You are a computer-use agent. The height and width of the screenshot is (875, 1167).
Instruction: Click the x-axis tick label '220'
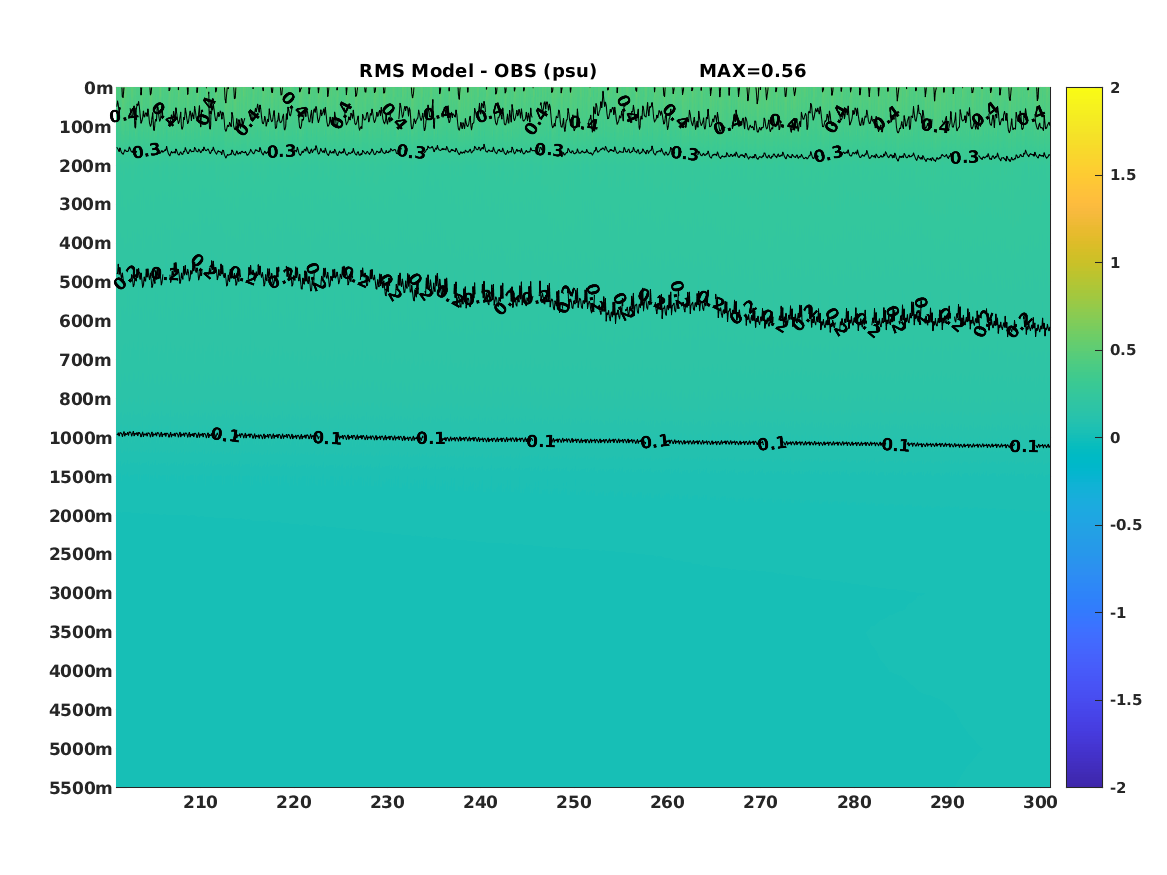[294, 803]
